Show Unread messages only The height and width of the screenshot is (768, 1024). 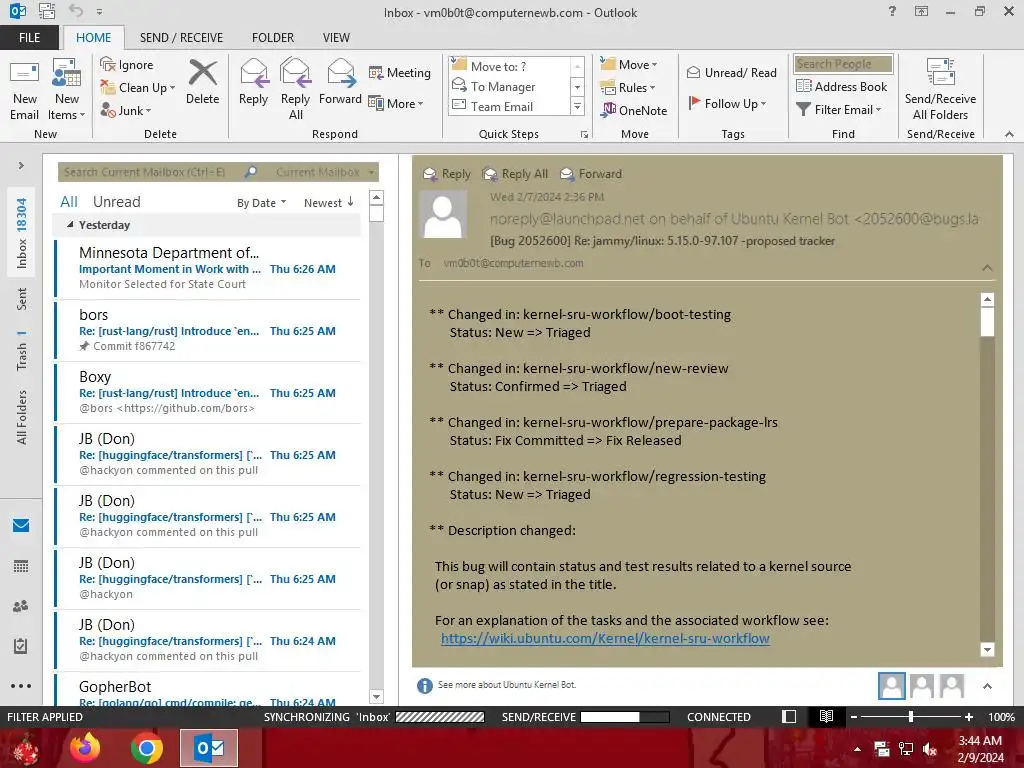[x=116, y=202]
